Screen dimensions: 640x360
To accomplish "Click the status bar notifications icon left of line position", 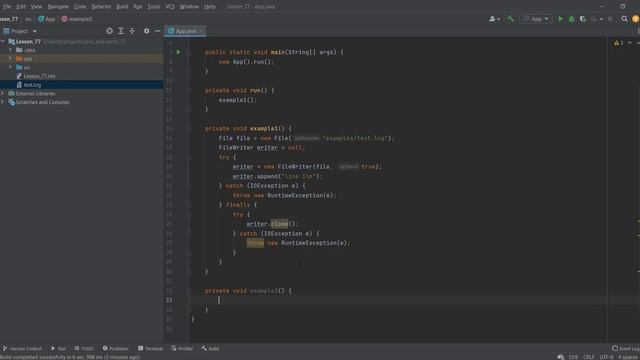I will pyautogui.click(x=561, y=357).
